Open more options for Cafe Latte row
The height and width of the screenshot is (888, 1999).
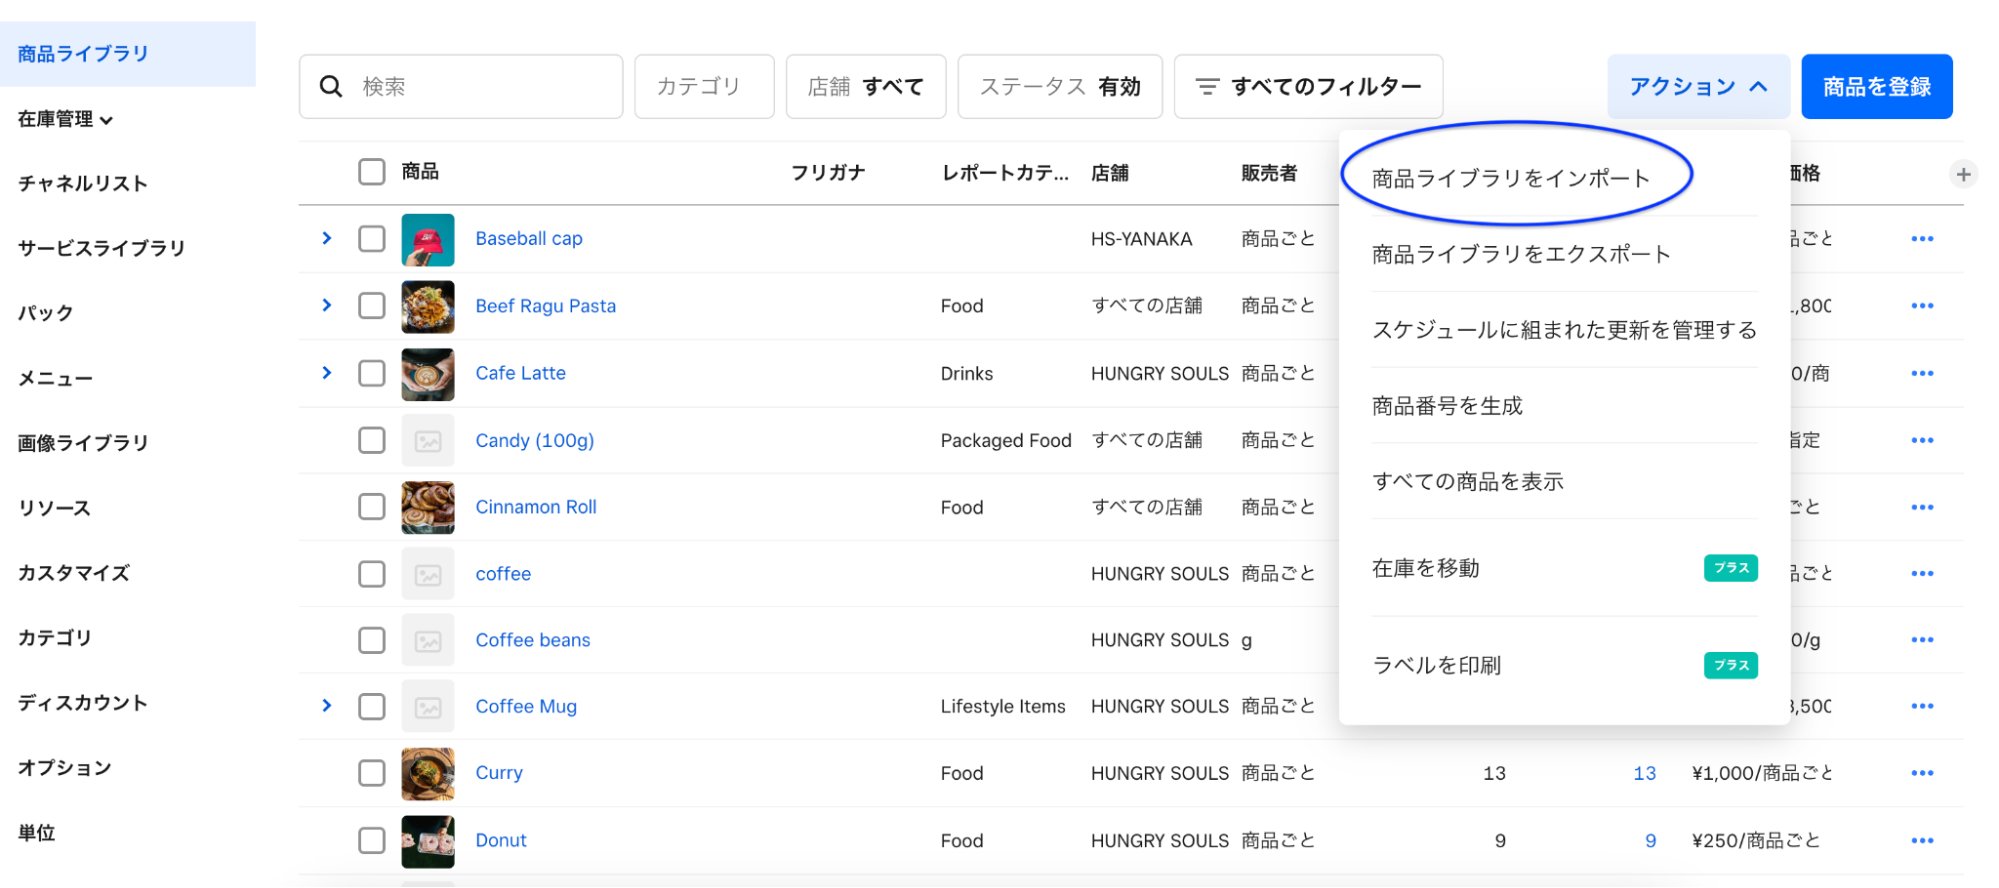[1922, 373]
